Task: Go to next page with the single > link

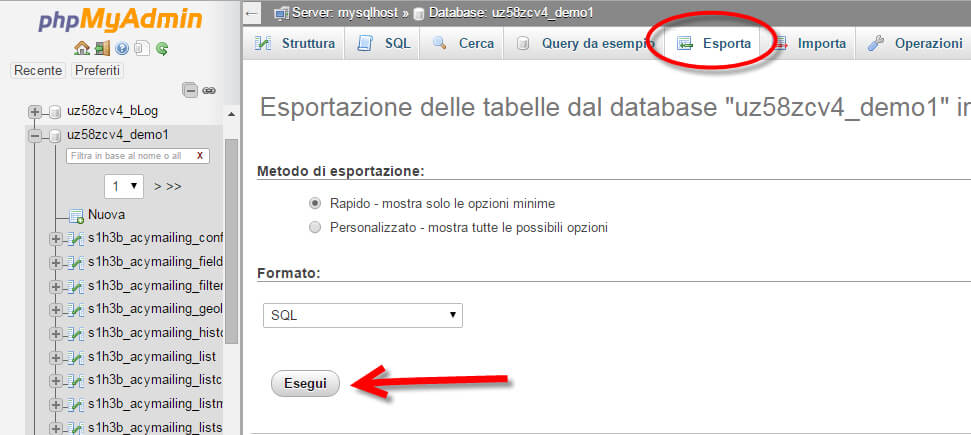Action: pos(158,187)
